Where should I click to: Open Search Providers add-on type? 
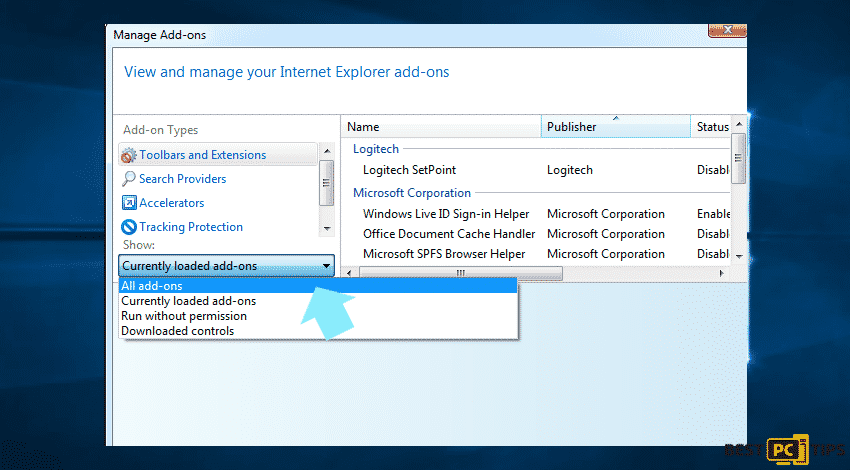[x=182, y=179]
